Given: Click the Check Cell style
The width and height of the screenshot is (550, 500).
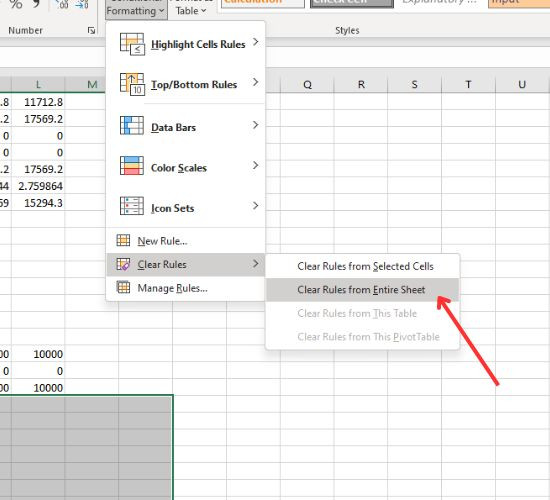Looking at the screenshot, I should (x=352, y=4).
